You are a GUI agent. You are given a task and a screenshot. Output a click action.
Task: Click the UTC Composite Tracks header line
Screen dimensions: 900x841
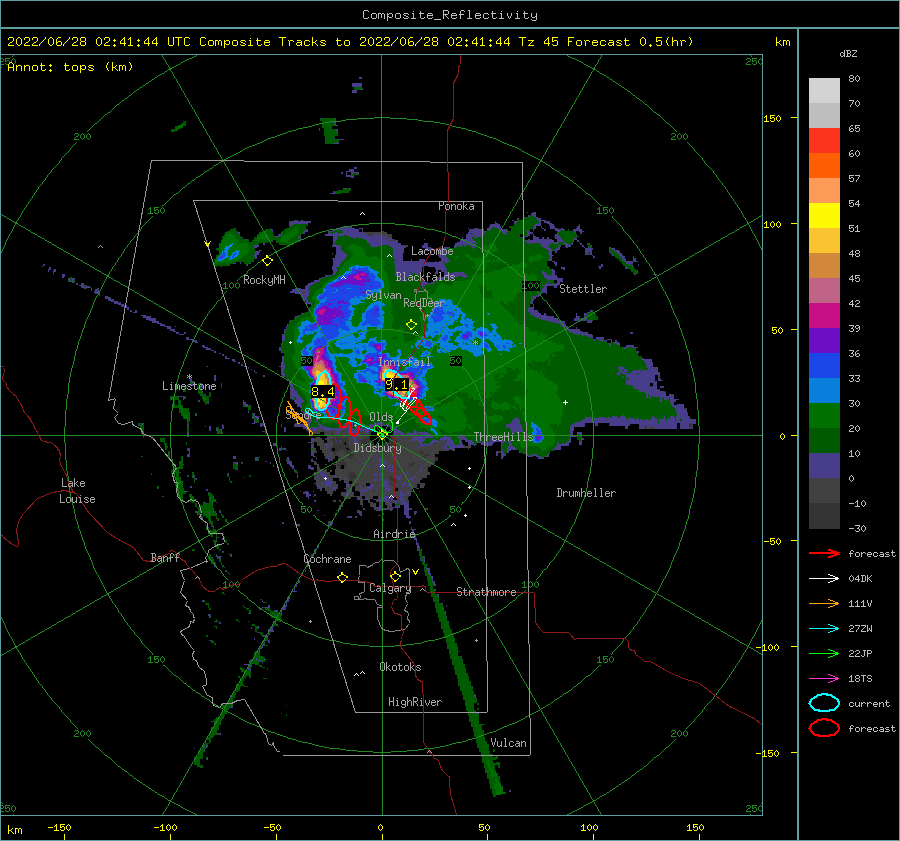350,42
